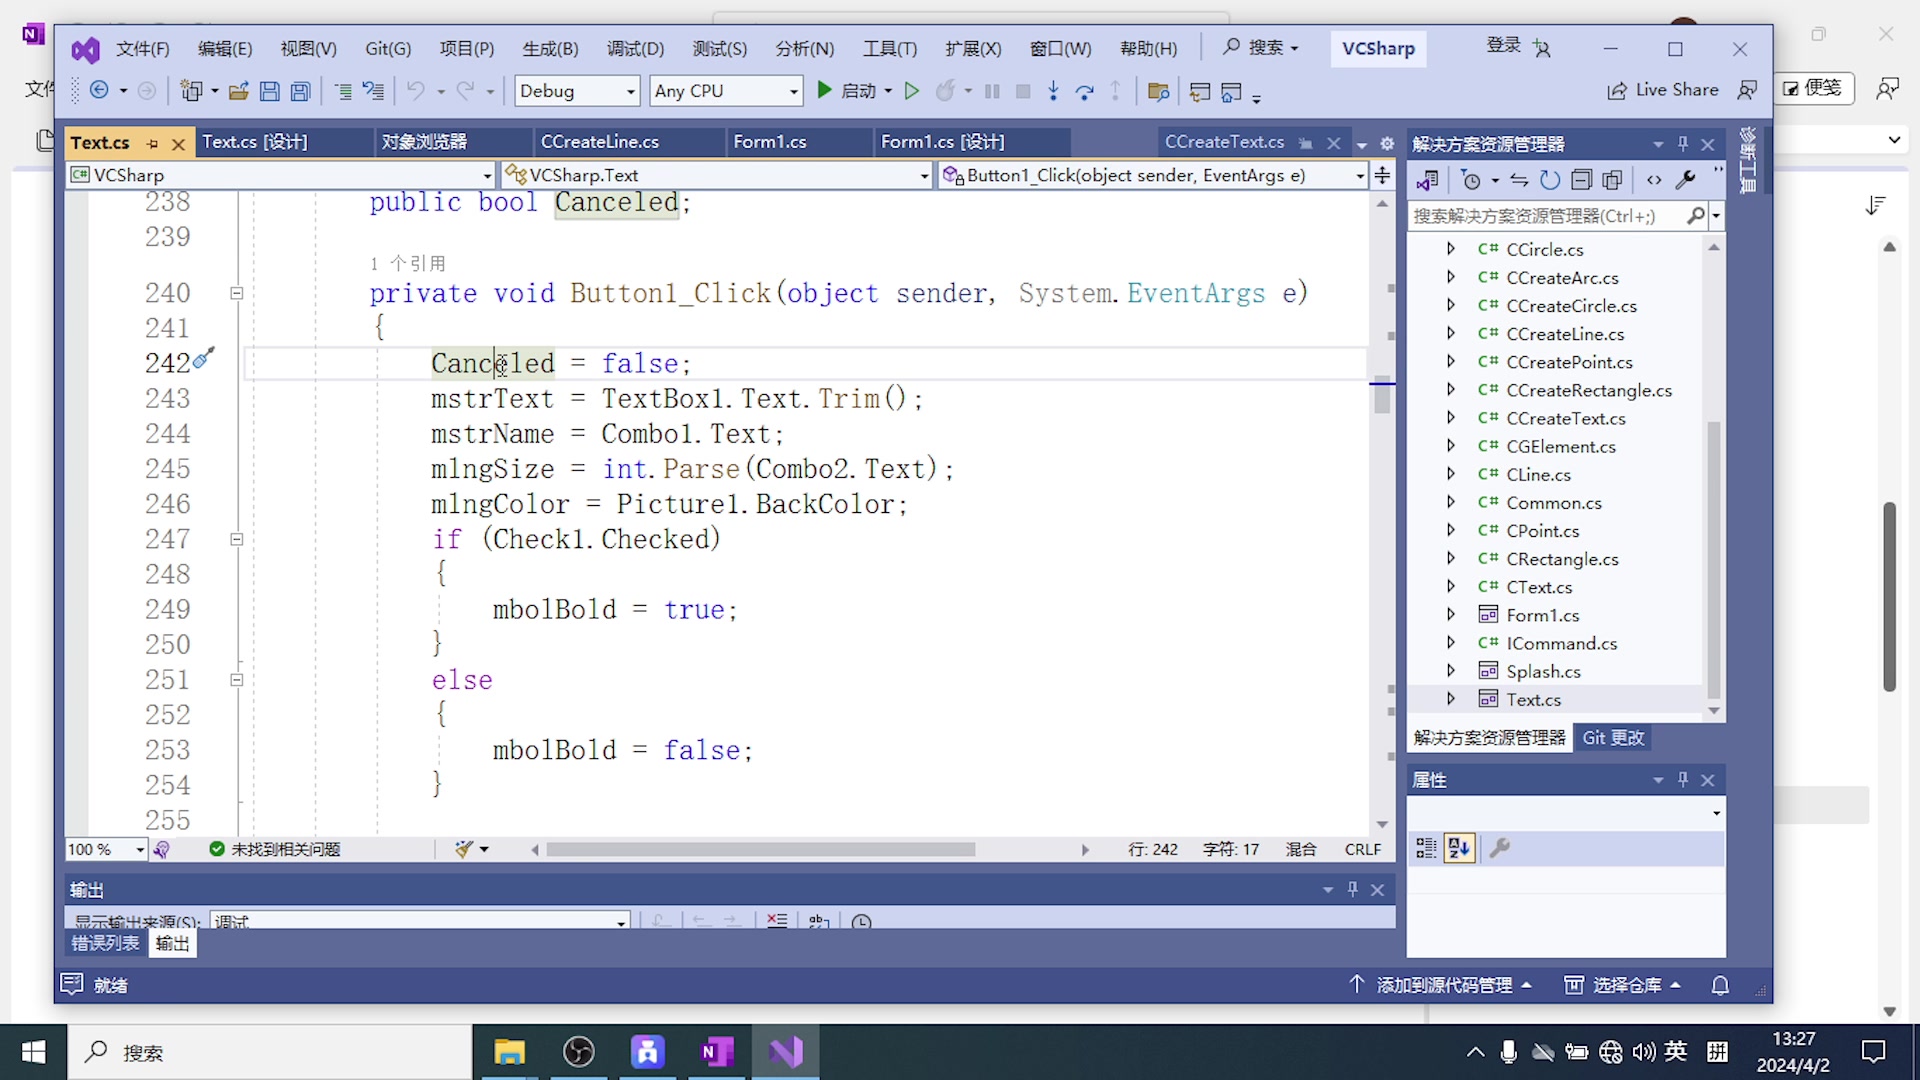1920x1080 pixels.
Task: Switch to the CCreateLine.cs tab
Action: 600,141
